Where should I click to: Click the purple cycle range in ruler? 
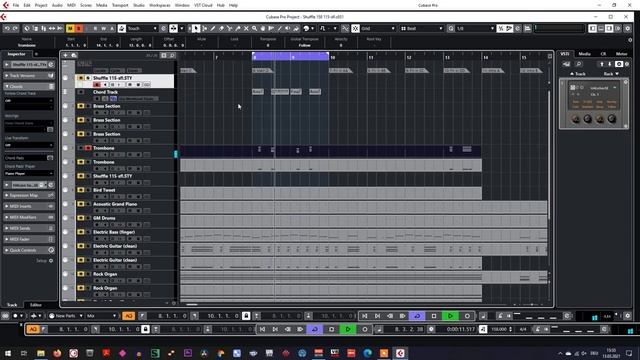pos(290,57)
